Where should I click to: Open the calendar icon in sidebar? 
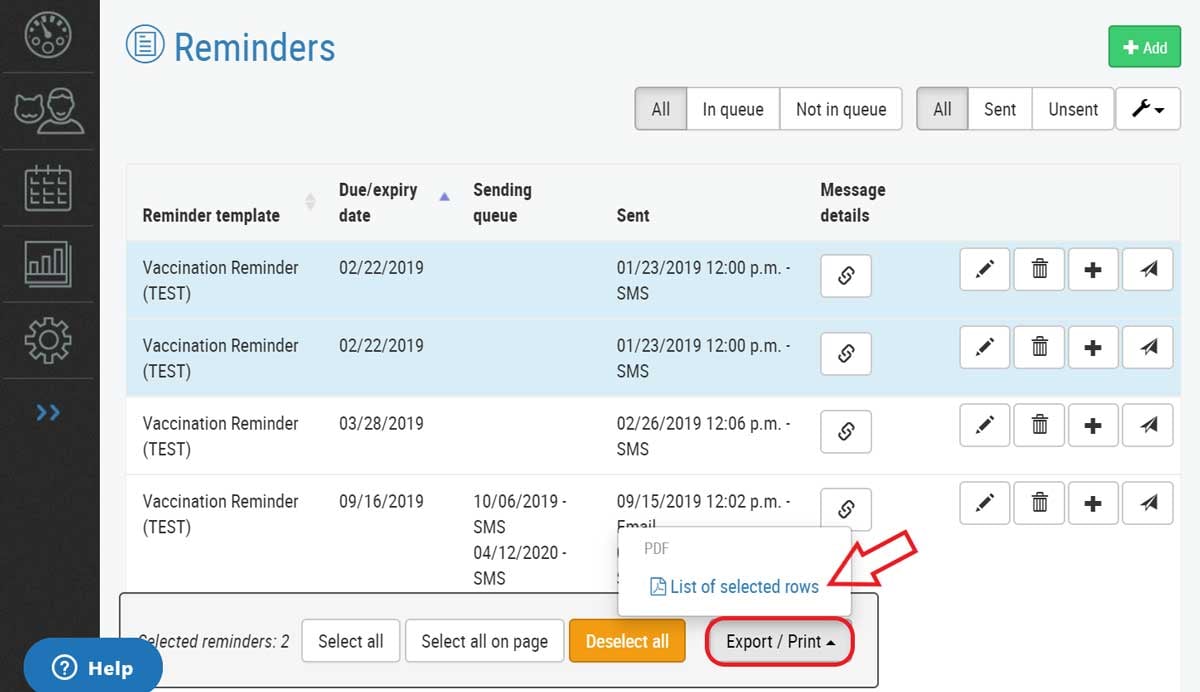coord(48,187)
